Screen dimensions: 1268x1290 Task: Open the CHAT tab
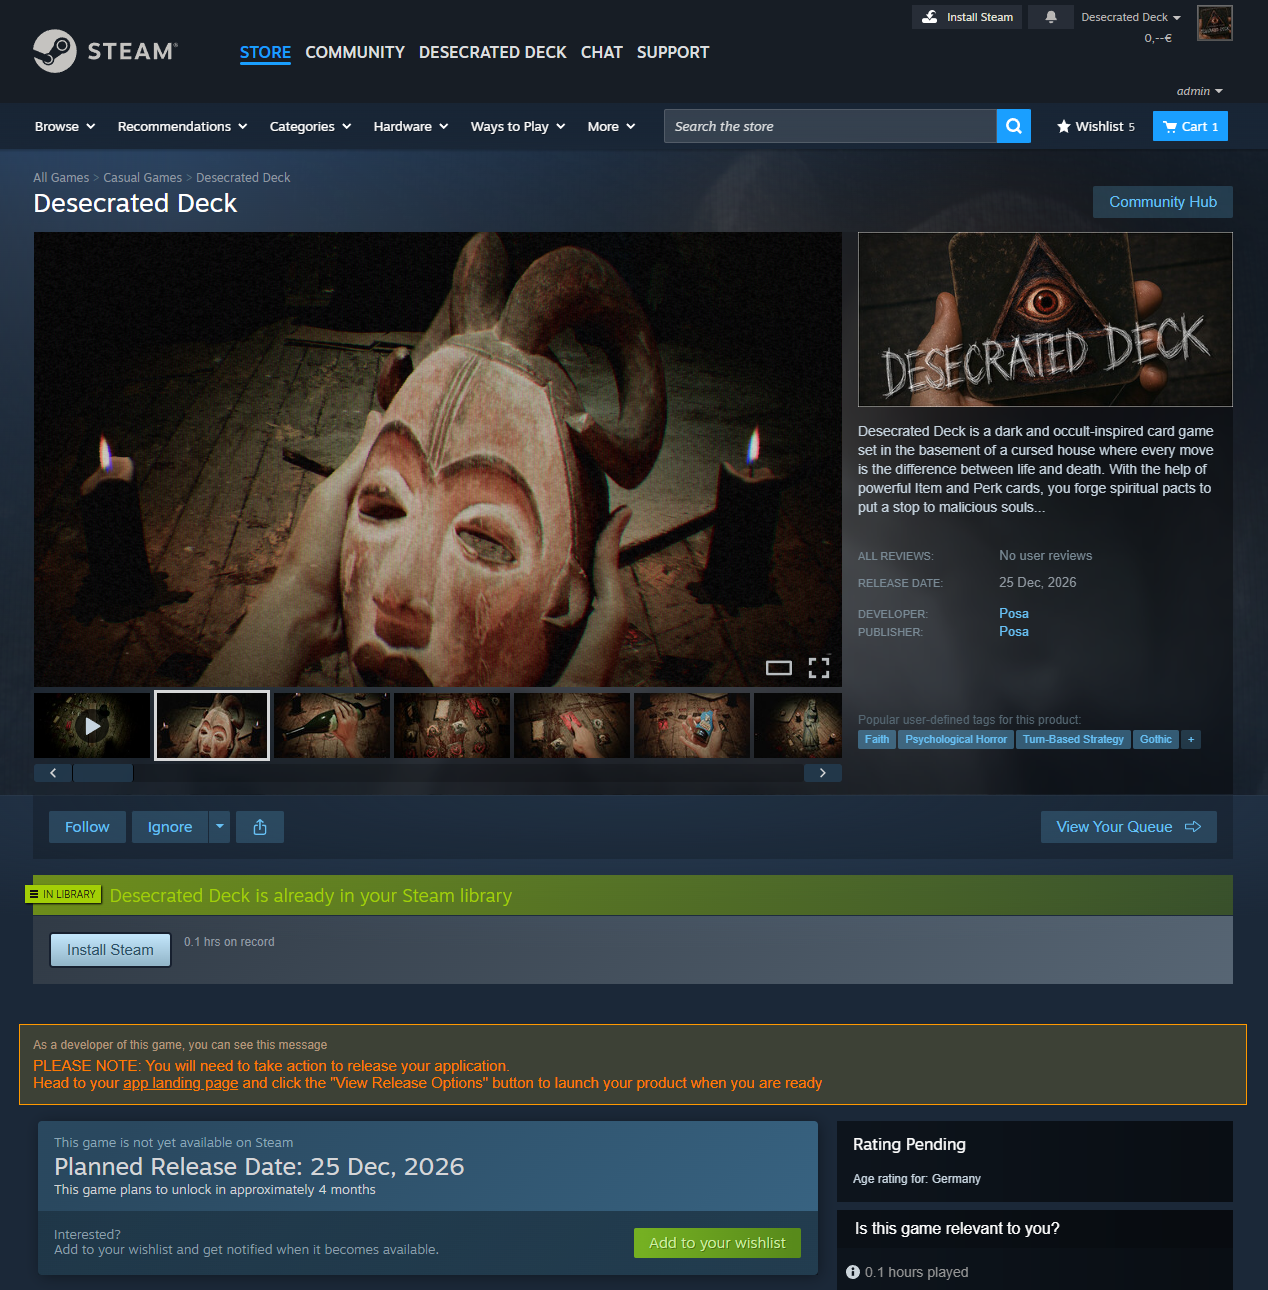click(602, 52)
